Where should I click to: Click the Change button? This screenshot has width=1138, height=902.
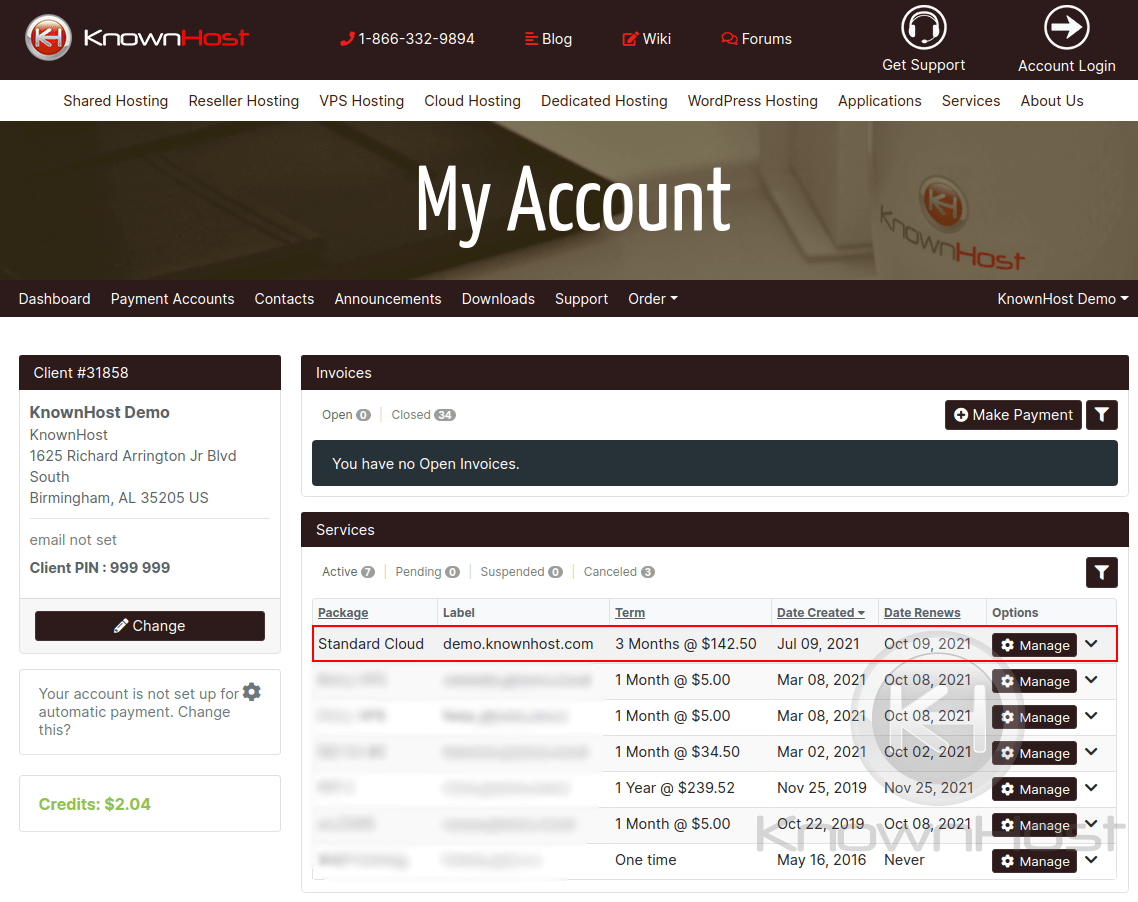(x=150, y=626)
